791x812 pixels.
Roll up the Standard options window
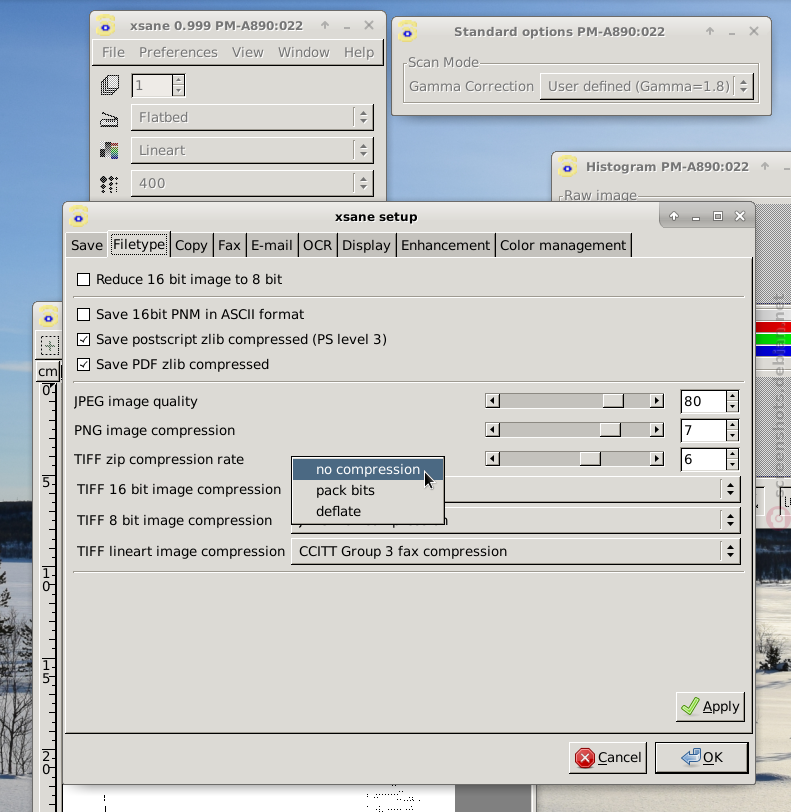710,32
